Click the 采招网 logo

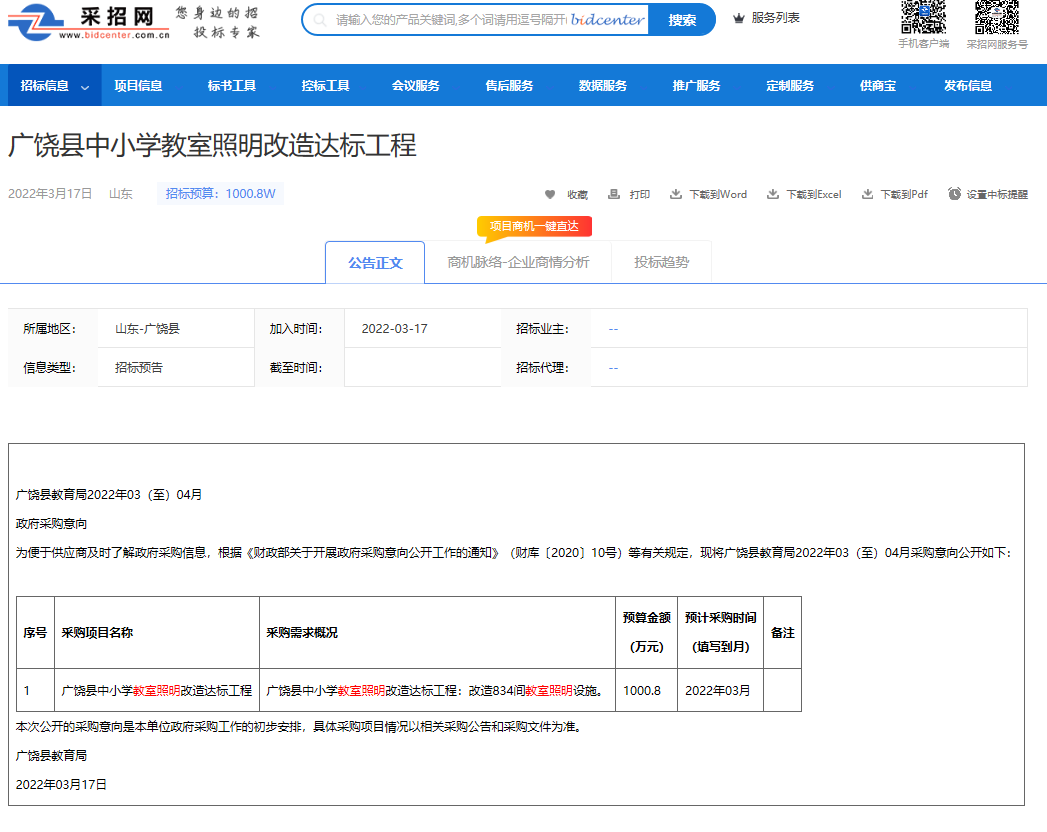tap(89, 22)
